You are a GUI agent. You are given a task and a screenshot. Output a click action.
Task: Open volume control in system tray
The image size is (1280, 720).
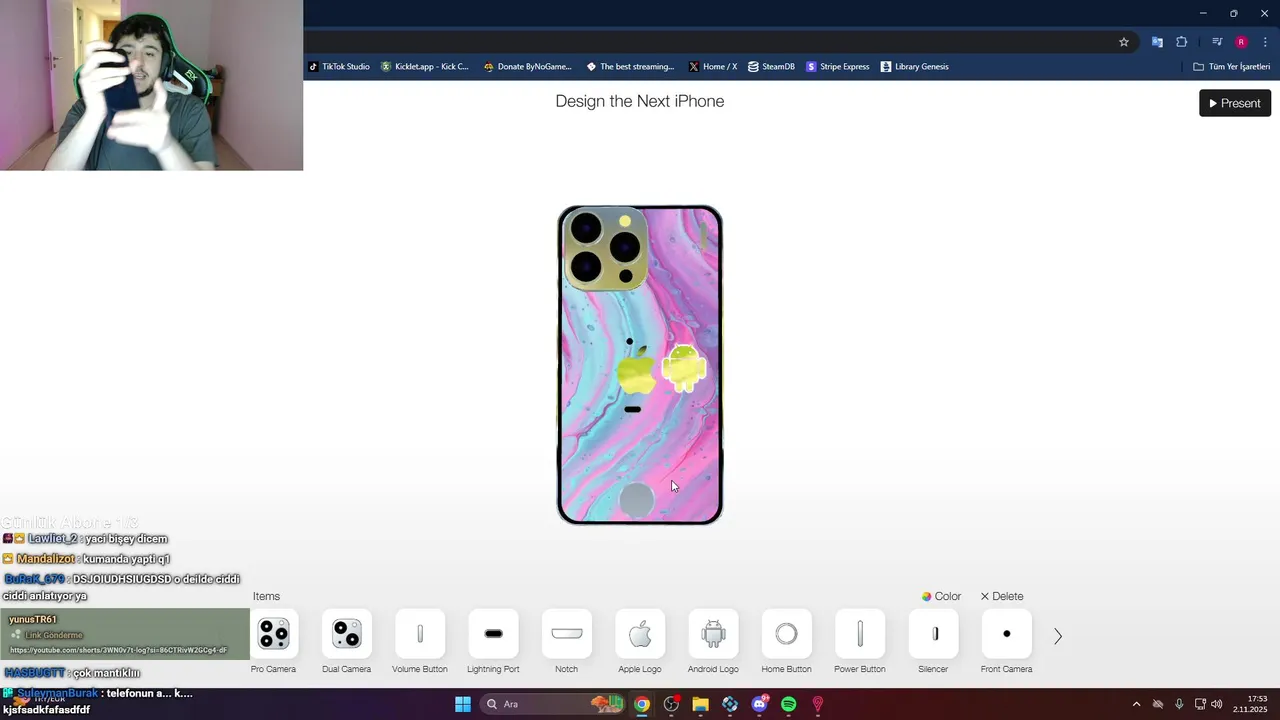(x=1216, y=704)
